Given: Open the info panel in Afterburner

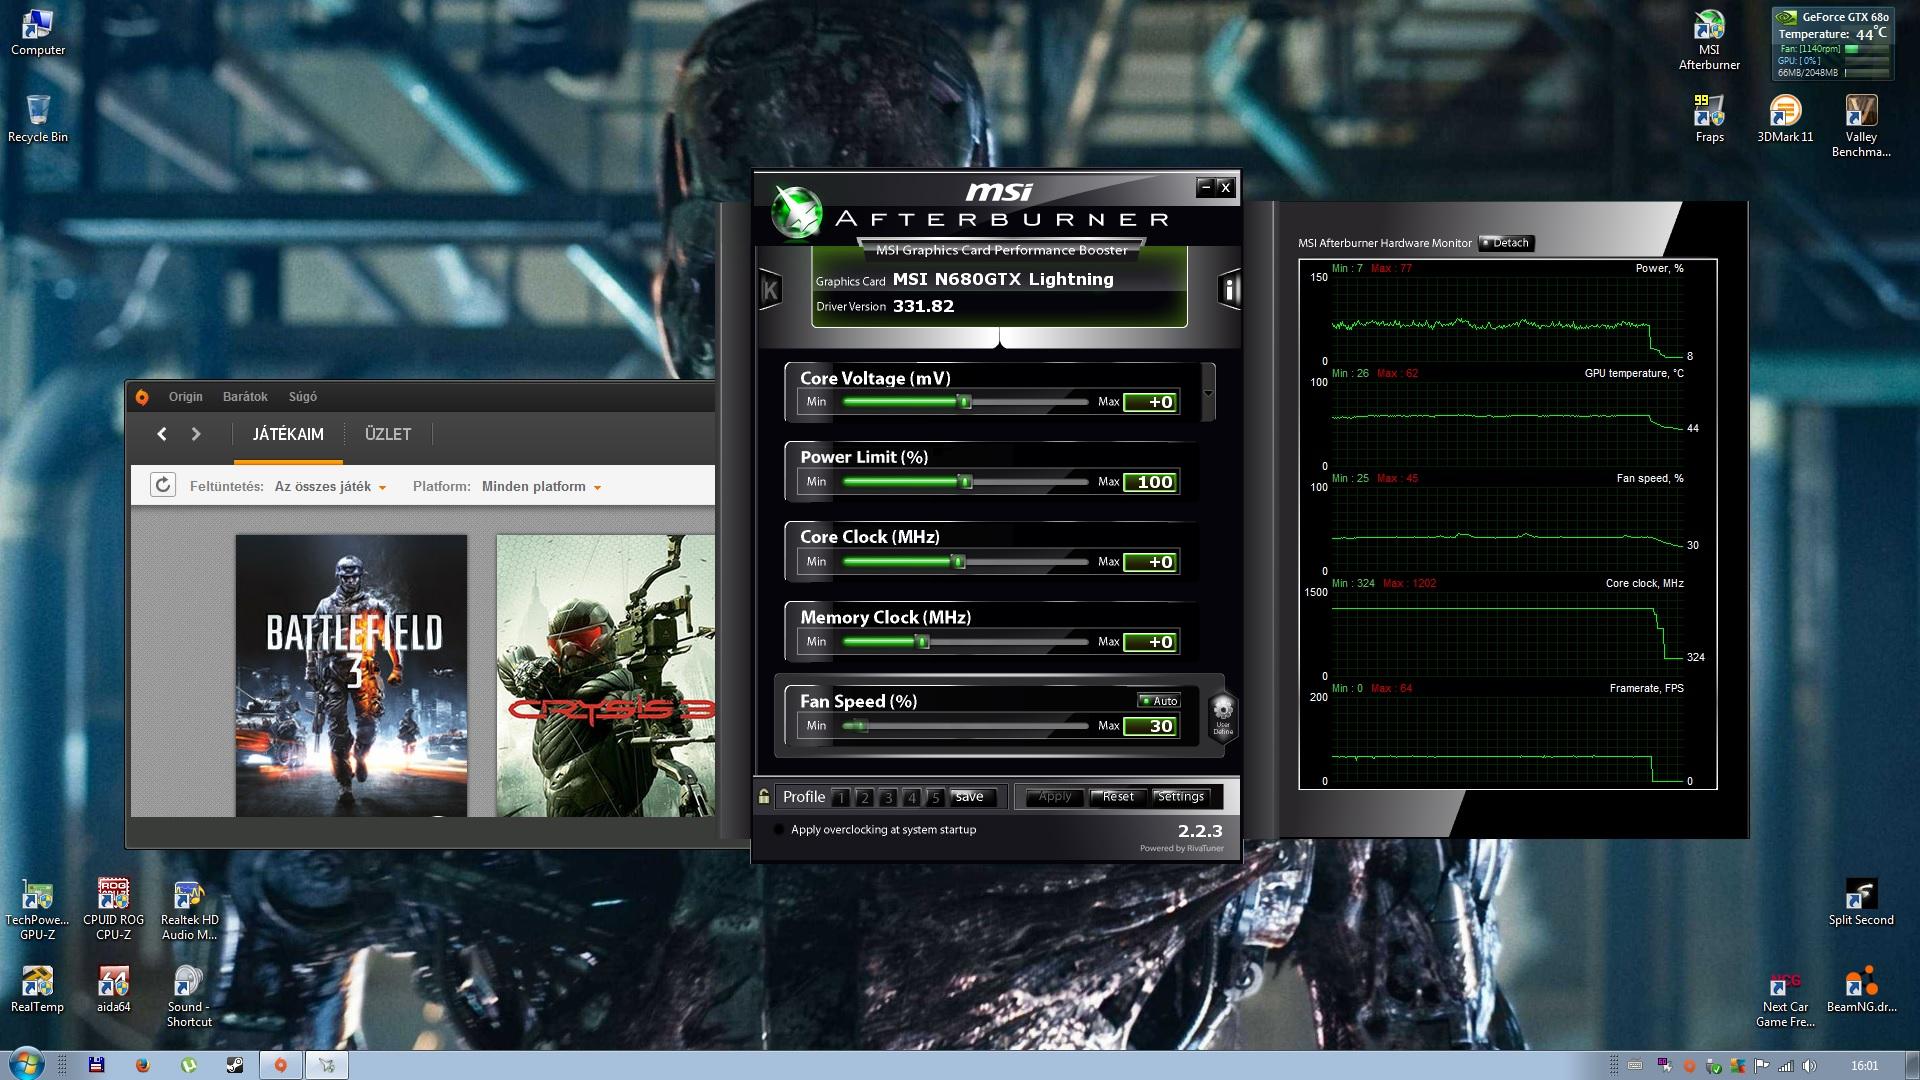Looking at the screenshot, I should [x=1230, y=290].
